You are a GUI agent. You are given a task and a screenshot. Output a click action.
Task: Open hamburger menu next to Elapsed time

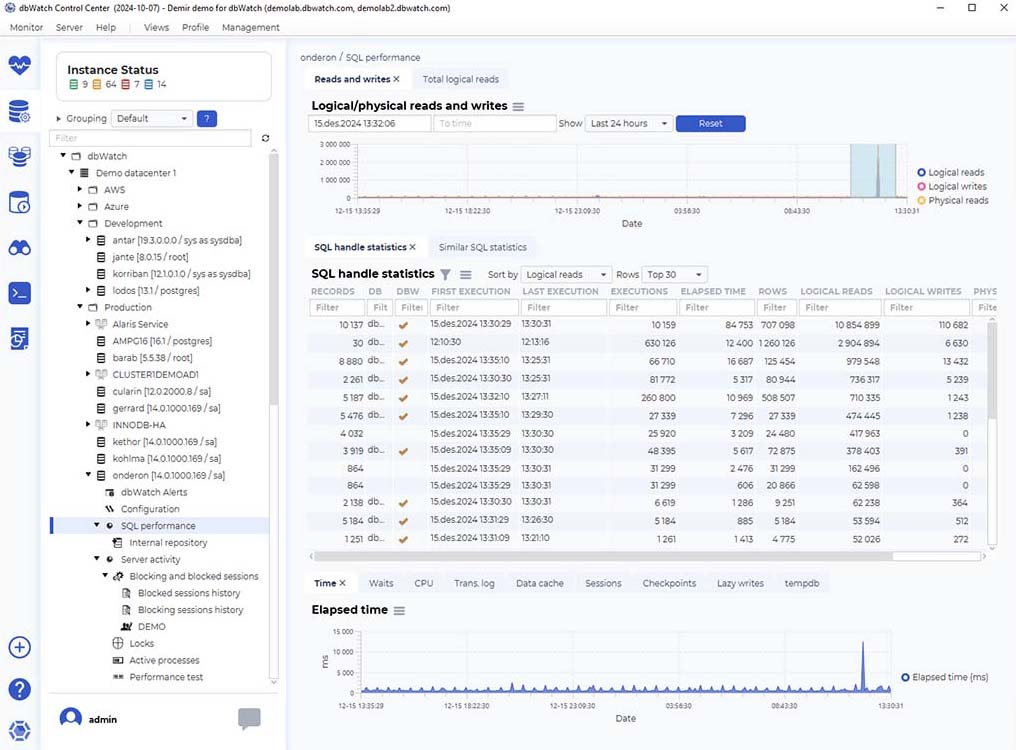pyautogui.click(x=399, y=611)
